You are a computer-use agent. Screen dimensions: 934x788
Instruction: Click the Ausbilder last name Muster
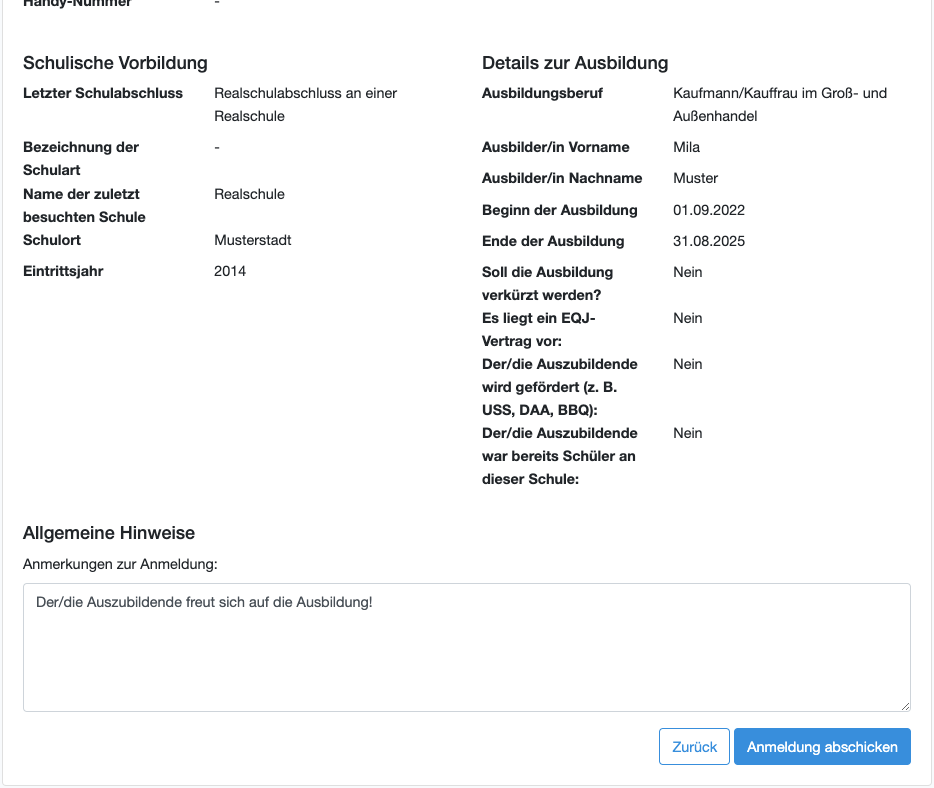[696, 178]
